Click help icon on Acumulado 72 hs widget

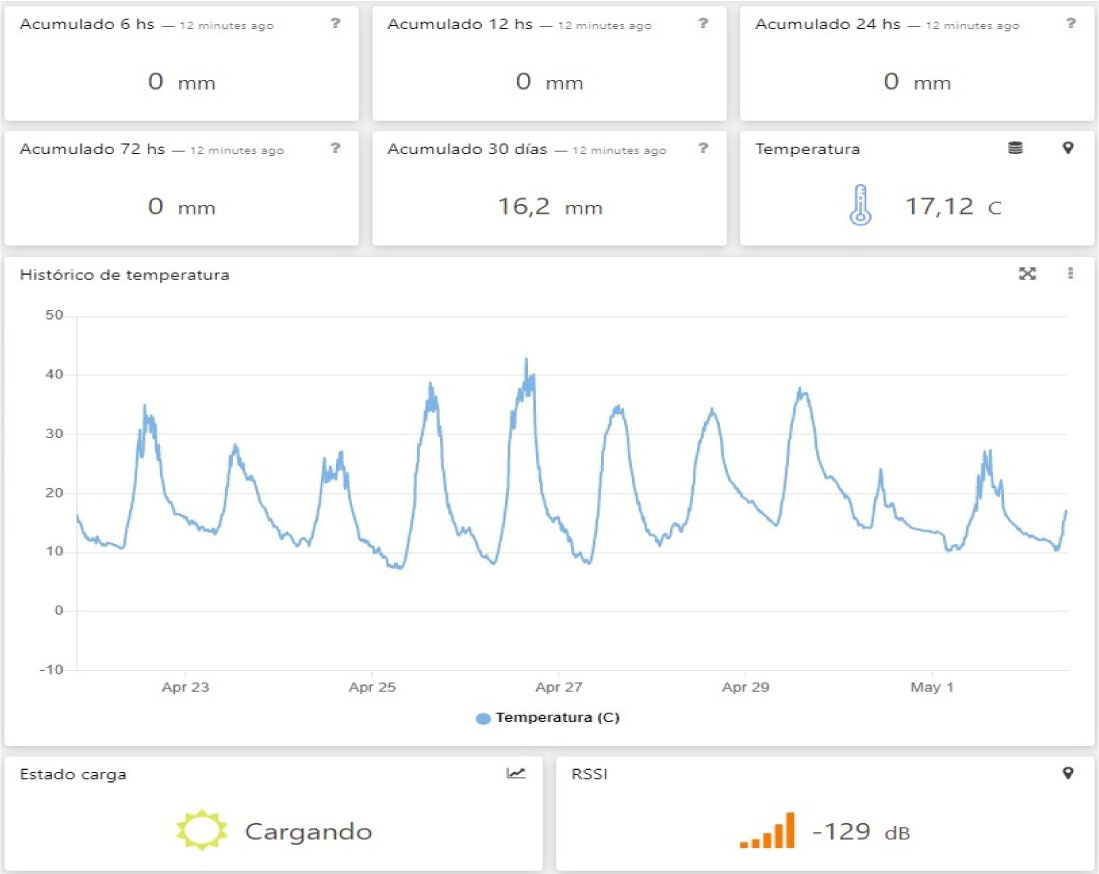pyautogui.click(x=335, y=148)
